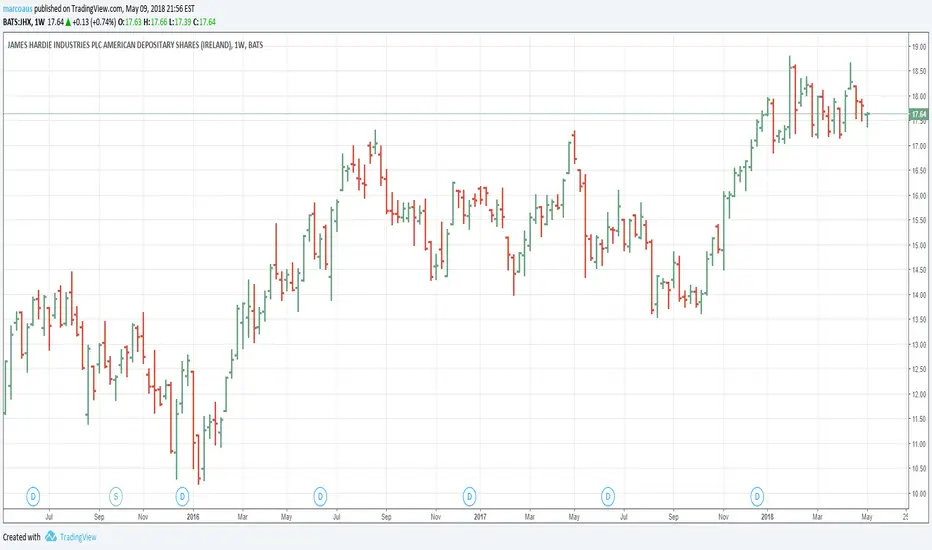Click the 13.00 price axis label
Viewport: 932px width, 550px height.
click(919, 345)
